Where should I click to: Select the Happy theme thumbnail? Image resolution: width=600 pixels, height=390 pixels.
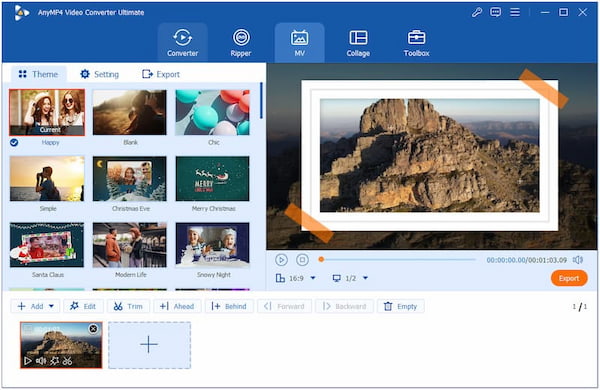point(47,112)
